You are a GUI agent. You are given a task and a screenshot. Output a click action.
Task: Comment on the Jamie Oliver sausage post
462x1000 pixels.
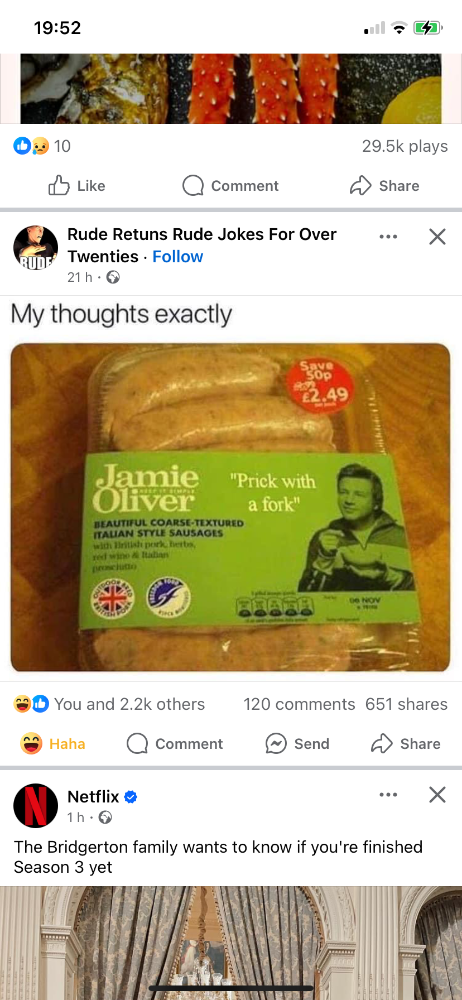pos(175,744)
